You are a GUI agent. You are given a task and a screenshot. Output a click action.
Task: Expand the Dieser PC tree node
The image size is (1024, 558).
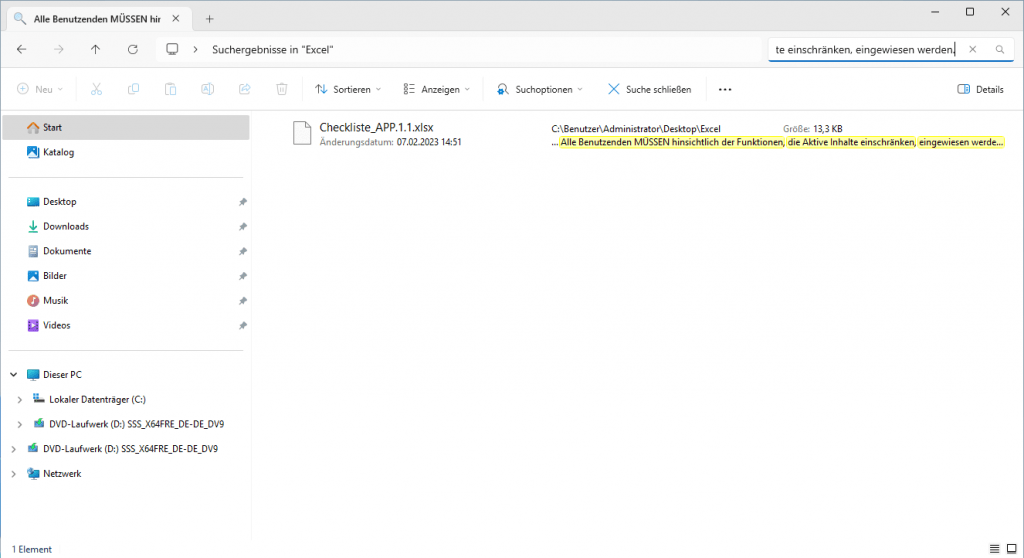[x=14, y=375]
